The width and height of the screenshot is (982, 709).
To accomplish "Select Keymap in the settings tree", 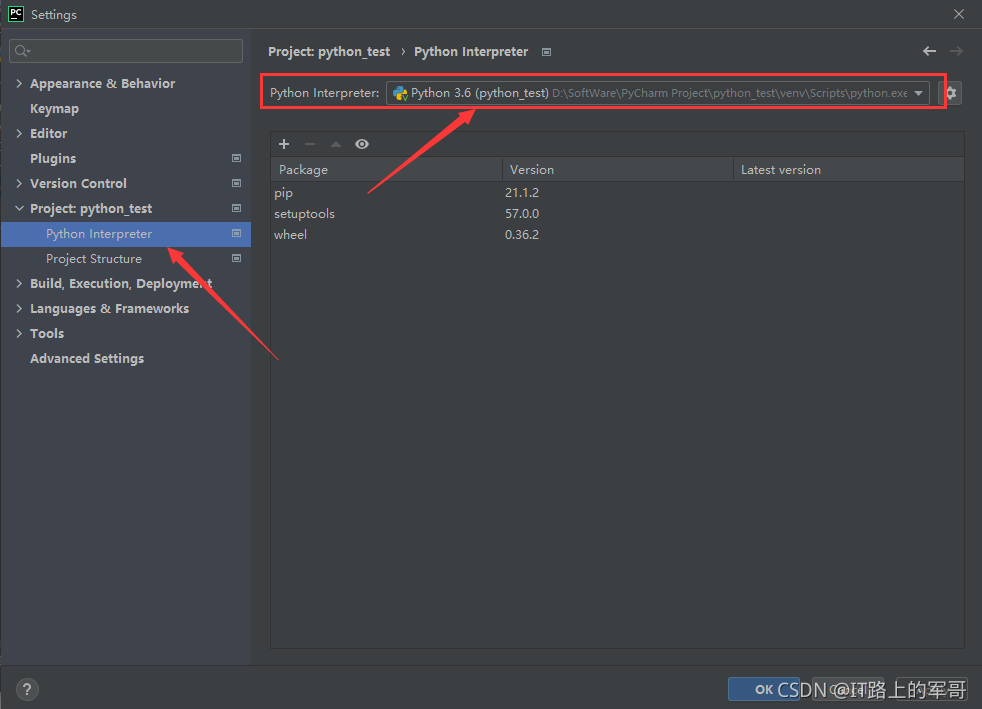I will [54, 108].
